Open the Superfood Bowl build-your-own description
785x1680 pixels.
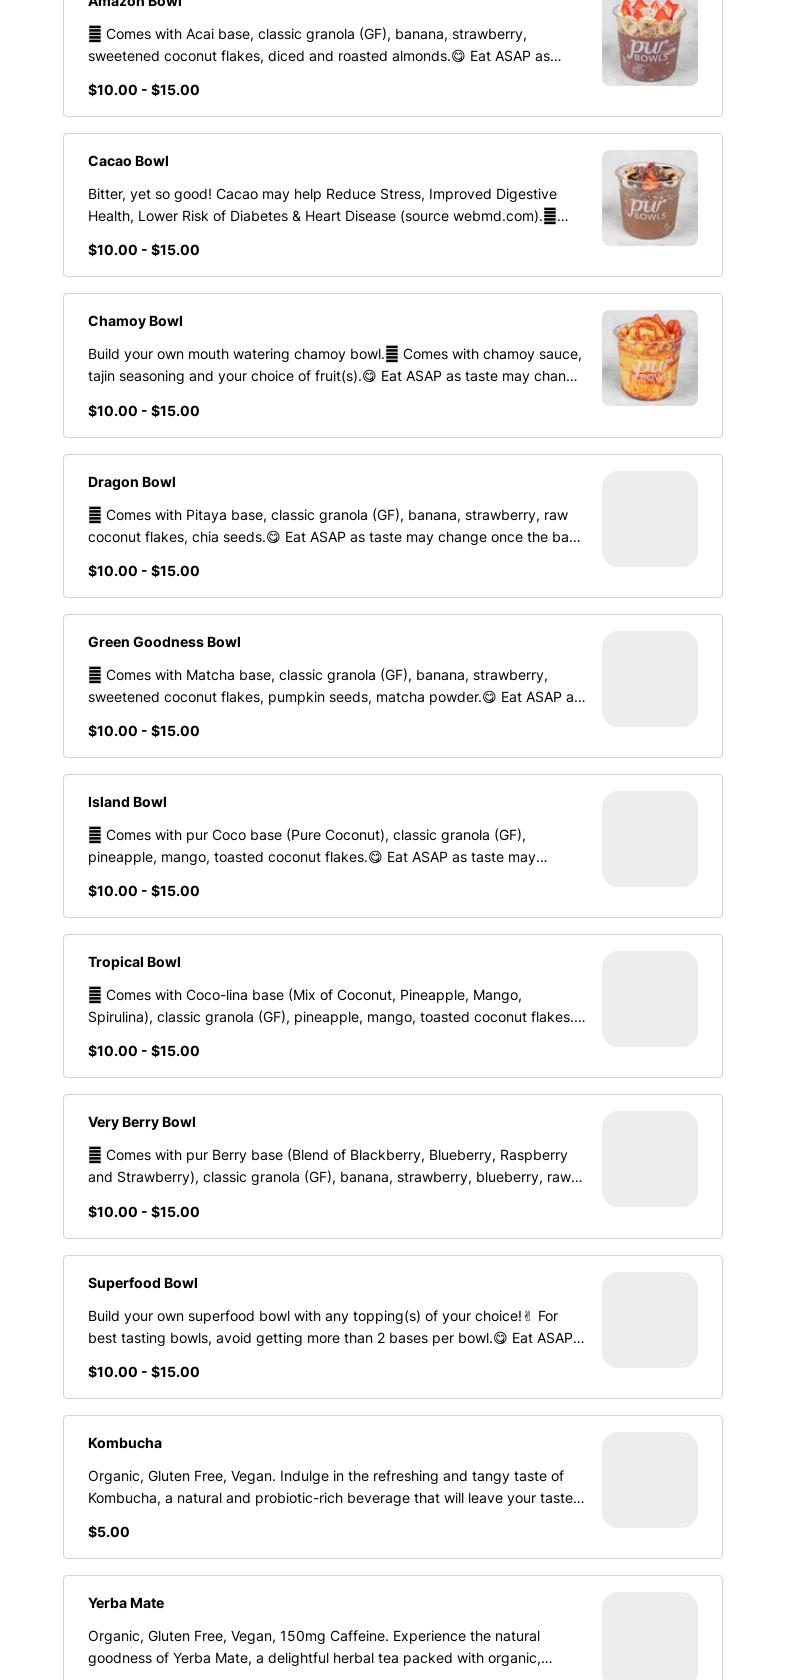[336, 1327]
